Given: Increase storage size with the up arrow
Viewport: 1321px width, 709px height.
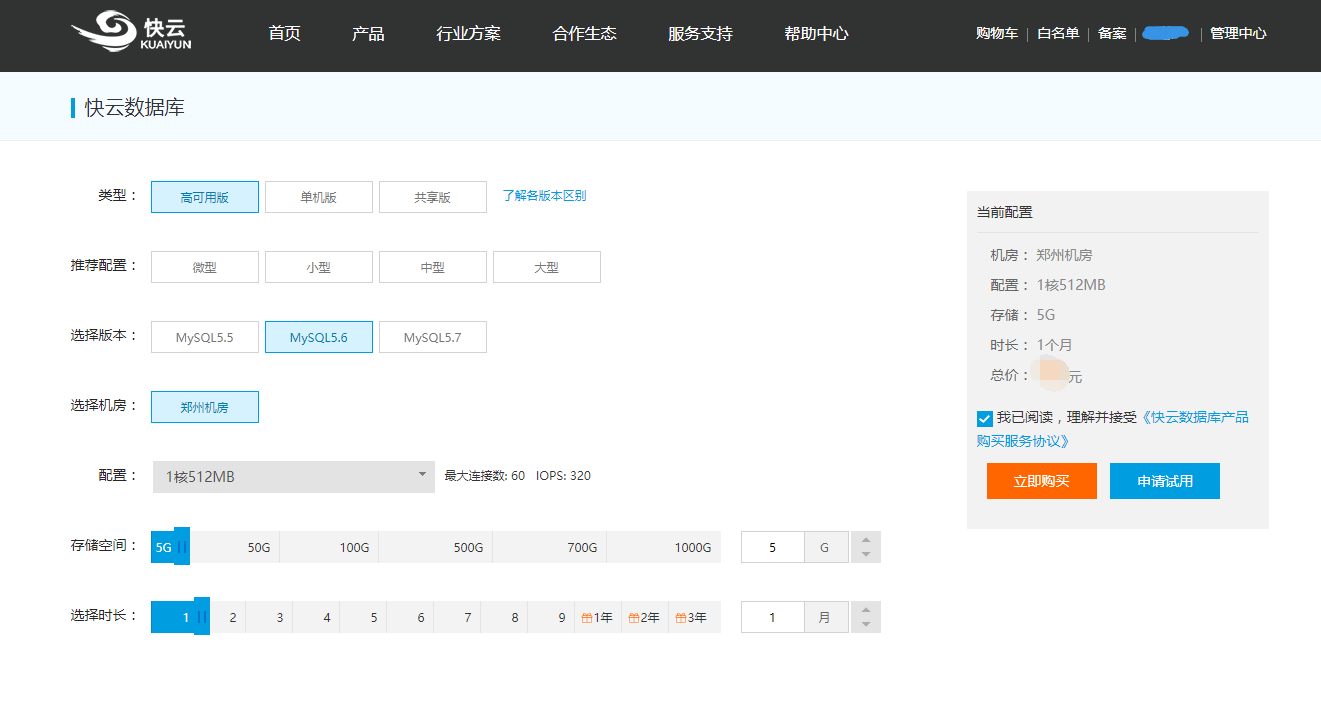Looking at the screenshot, I should point(866,540).
